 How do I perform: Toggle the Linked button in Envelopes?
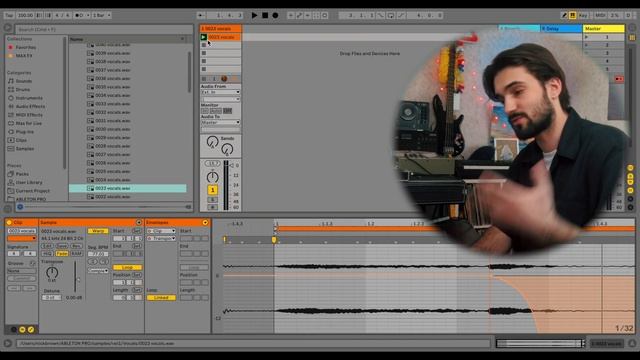161,298
